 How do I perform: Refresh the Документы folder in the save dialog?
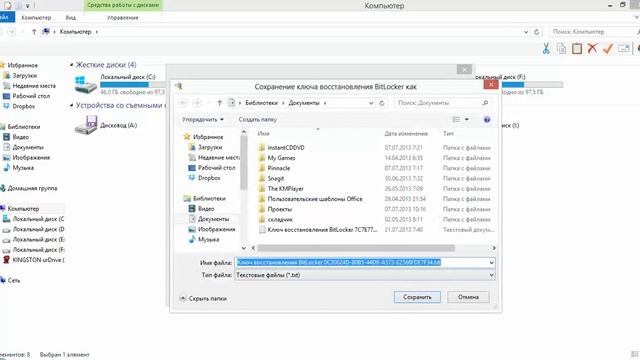pos(382,103)
